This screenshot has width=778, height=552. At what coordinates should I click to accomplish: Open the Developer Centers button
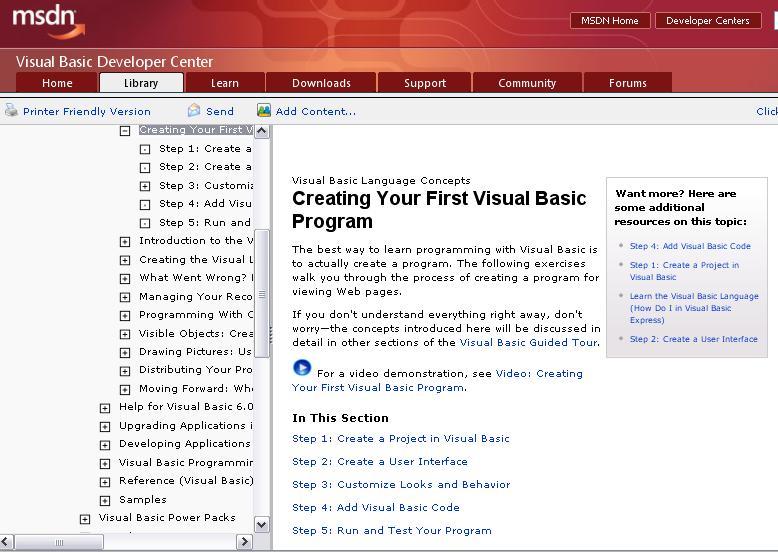(708, 20)
